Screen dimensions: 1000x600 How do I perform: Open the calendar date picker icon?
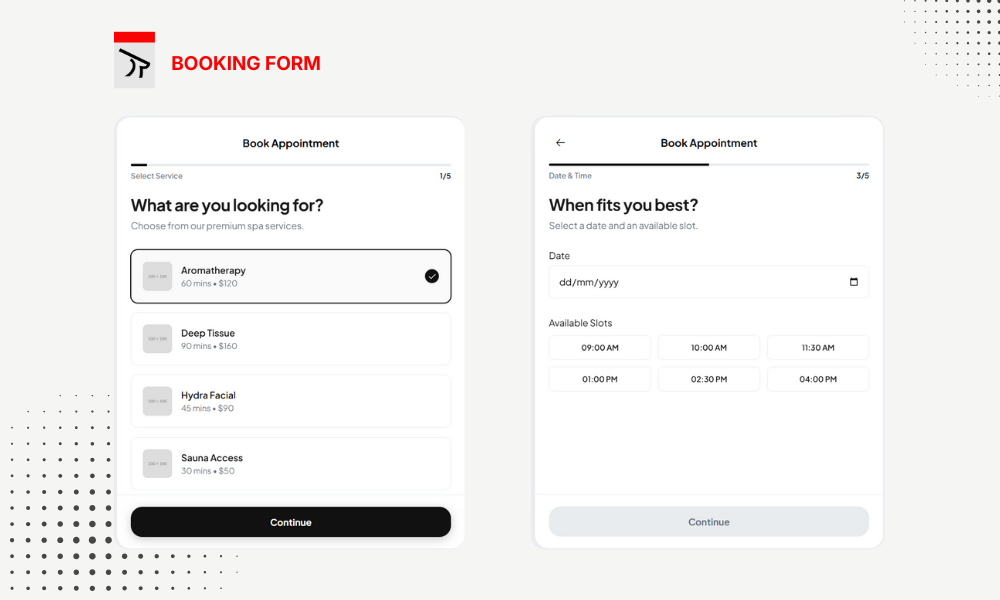click(x=853, y=282)
